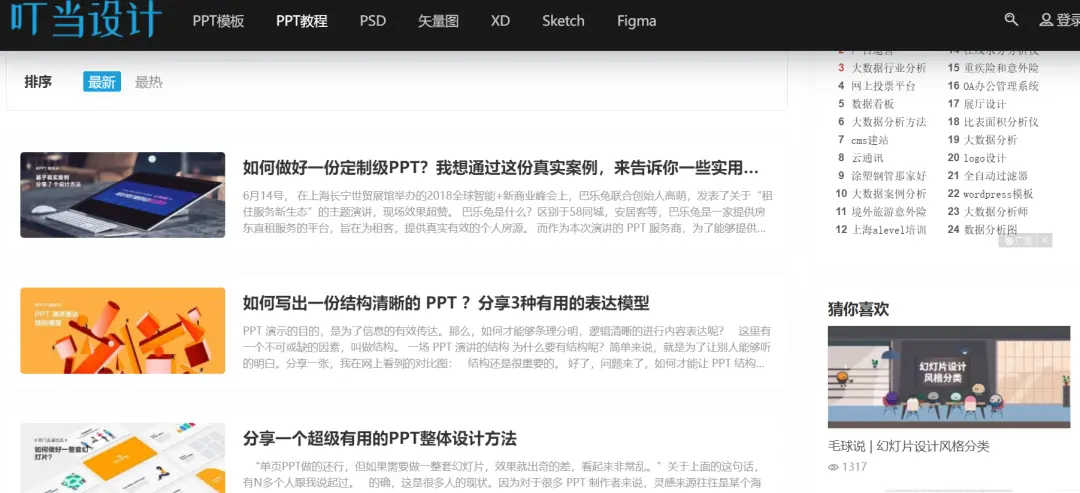Click the orange thumbnail of 结构清晰 article
The image size is (1080, 493).
pyautogui.click(x=123, y=331)
